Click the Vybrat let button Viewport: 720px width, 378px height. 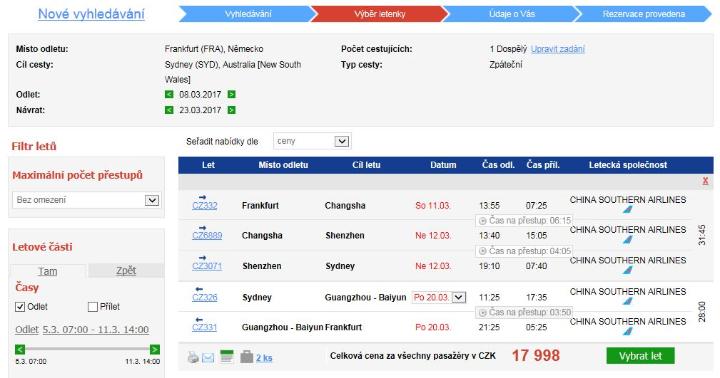tap(640, 356)
